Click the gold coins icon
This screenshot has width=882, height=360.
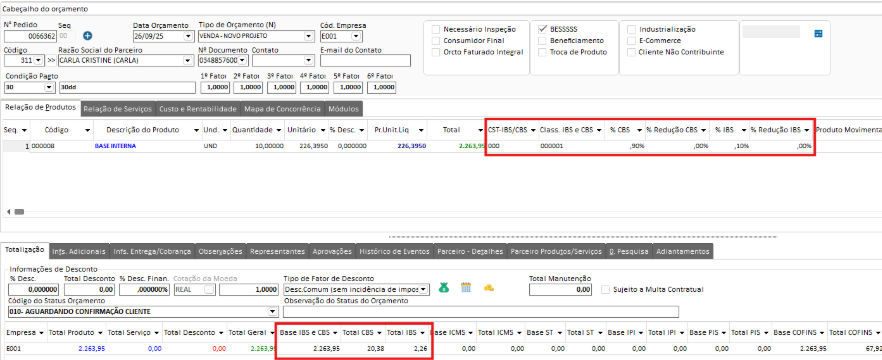[x=489, y=287]
